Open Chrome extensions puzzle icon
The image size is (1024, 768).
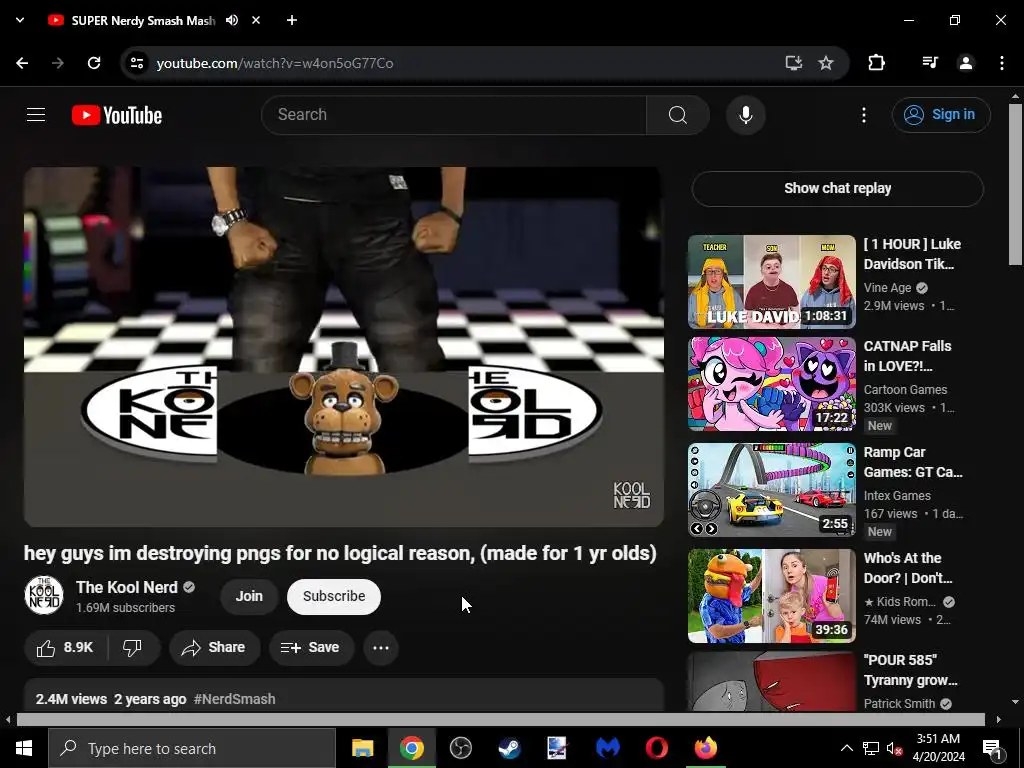(x=876, y=63)
